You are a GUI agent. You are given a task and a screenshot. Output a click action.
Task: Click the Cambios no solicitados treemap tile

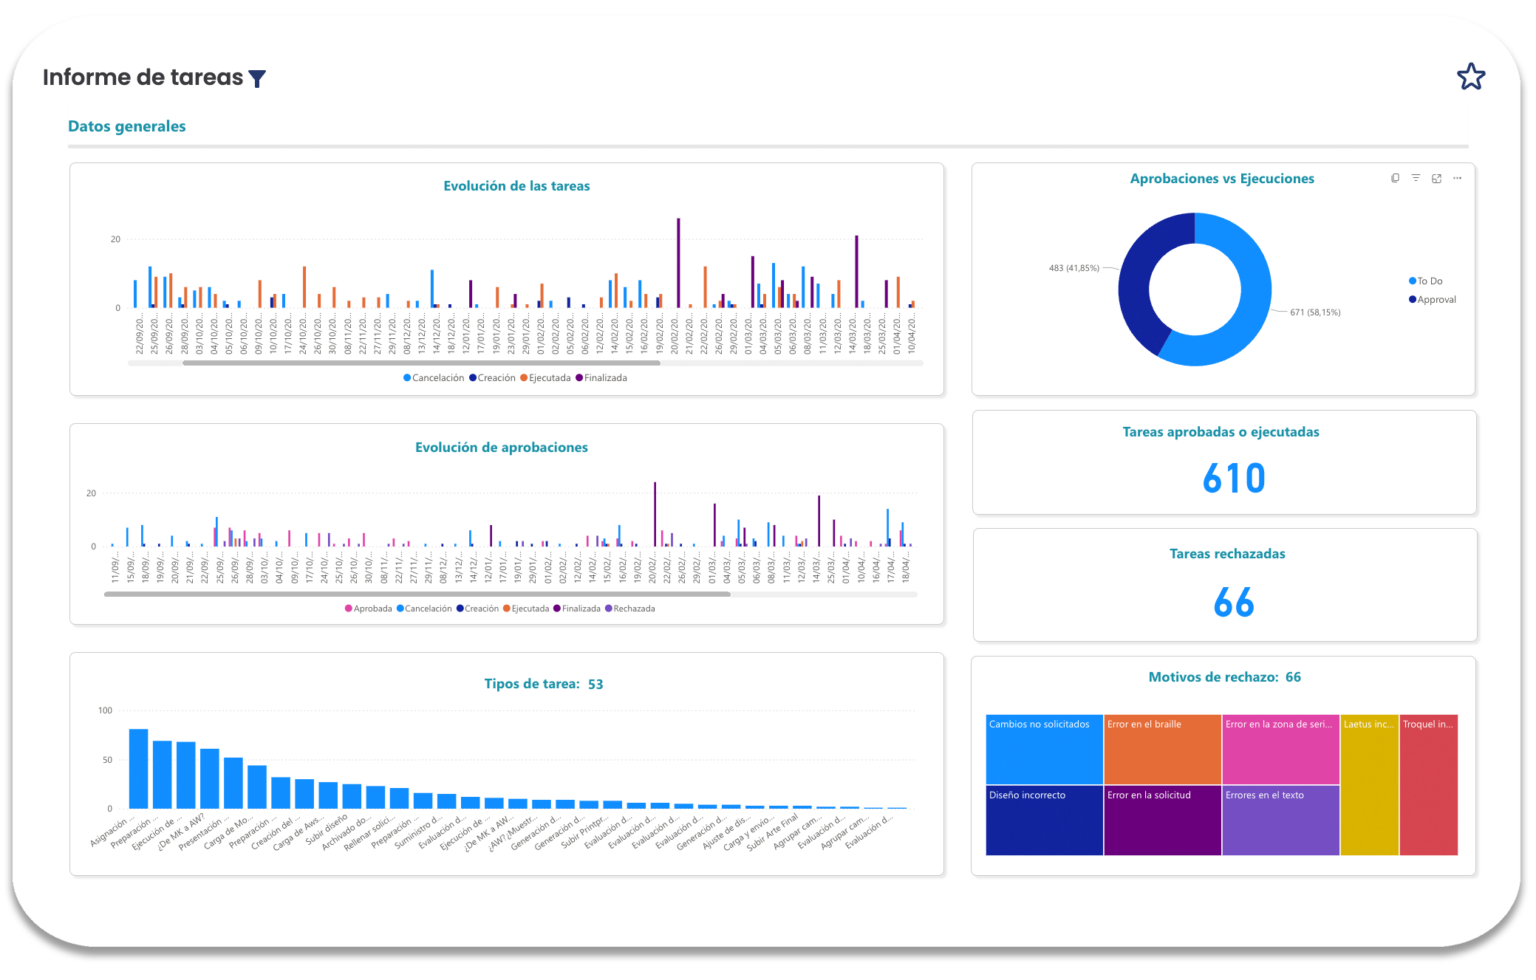click(1044, 750)
